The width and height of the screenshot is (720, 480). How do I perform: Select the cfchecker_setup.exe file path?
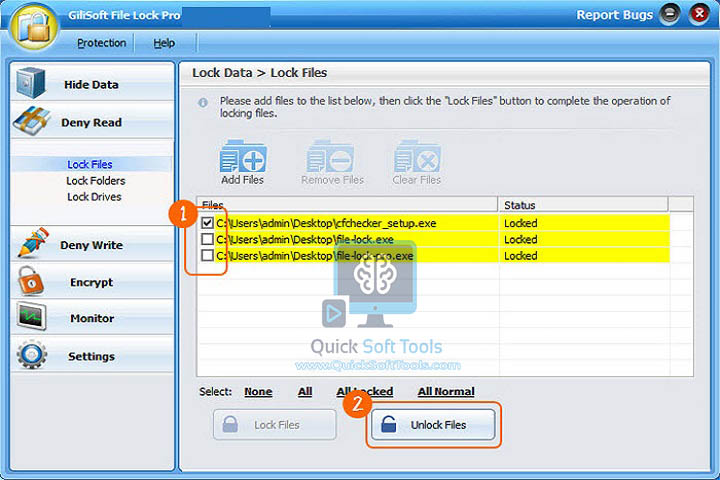[x=326, y=223]
